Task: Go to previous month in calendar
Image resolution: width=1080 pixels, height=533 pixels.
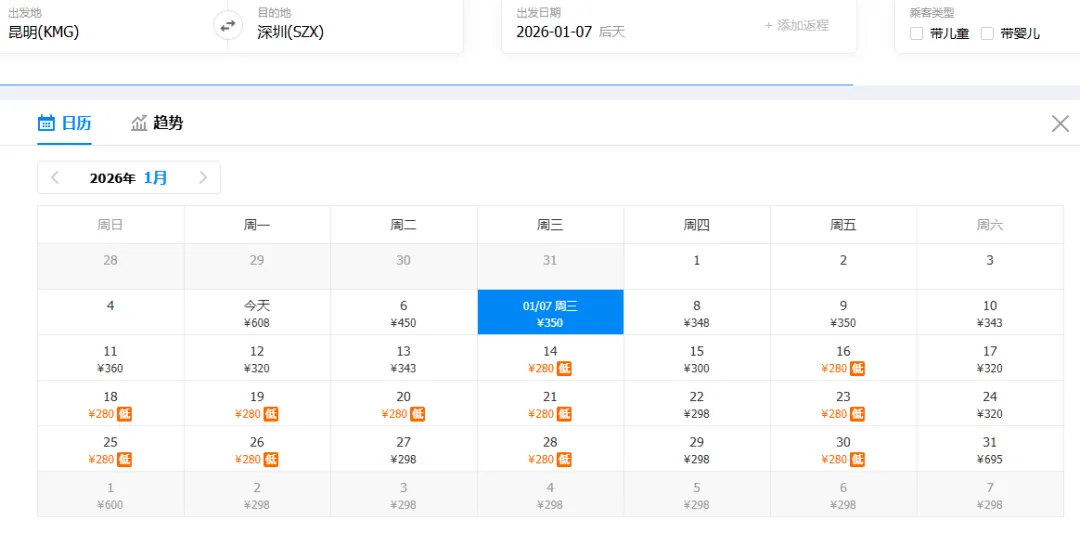Action: pos(56,178)
